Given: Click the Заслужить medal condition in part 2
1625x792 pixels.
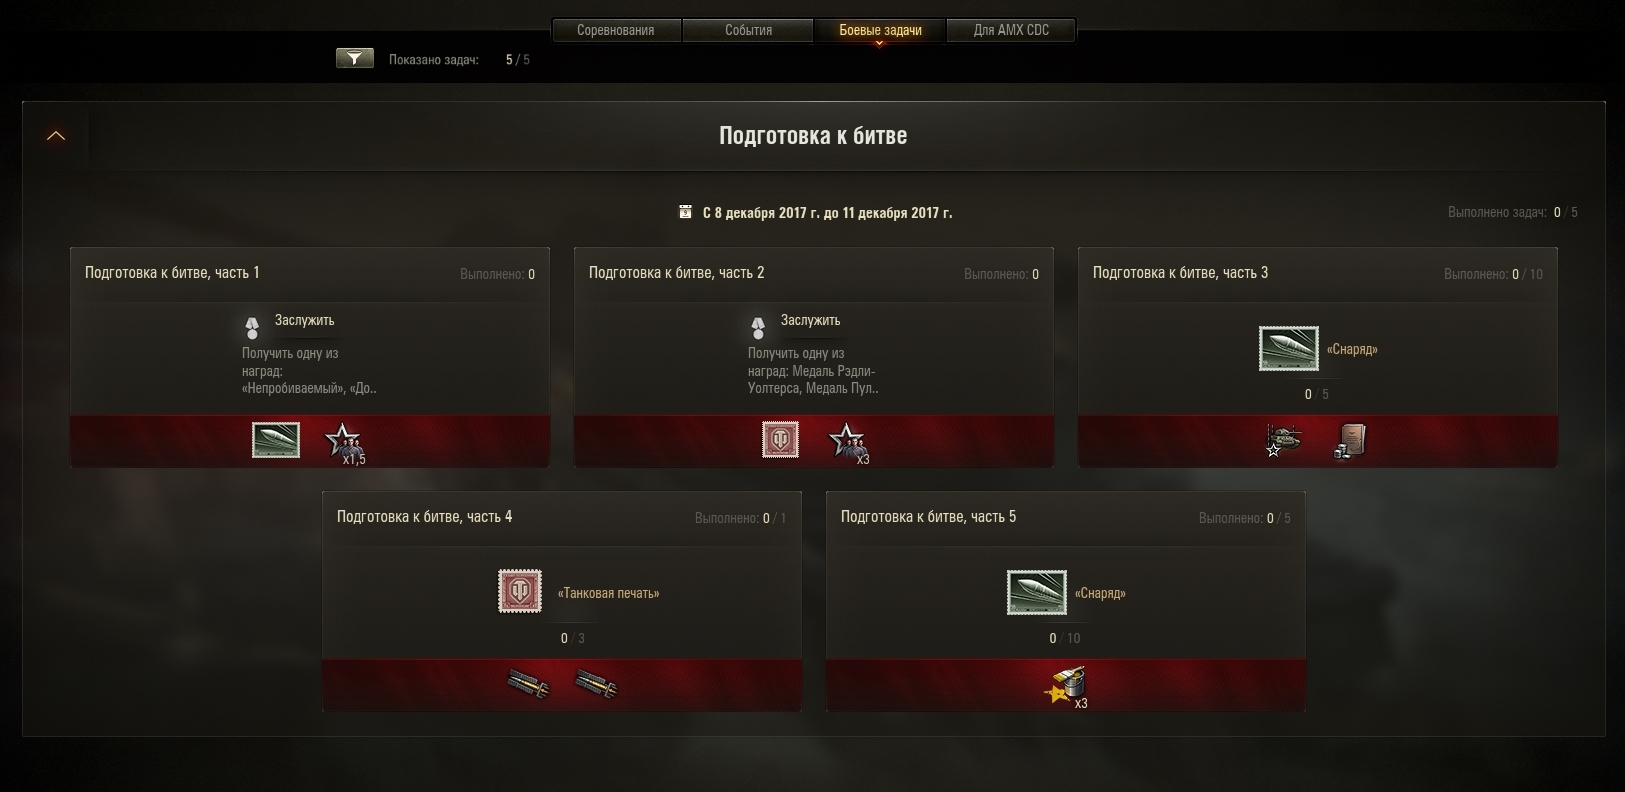Looking at the screenshot, I should 810,321.
